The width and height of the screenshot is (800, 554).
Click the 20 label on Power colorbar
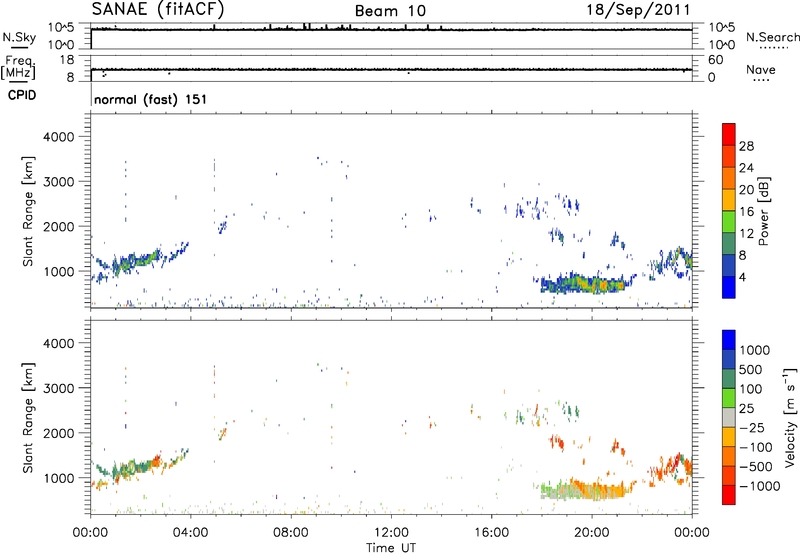(746, 190)
